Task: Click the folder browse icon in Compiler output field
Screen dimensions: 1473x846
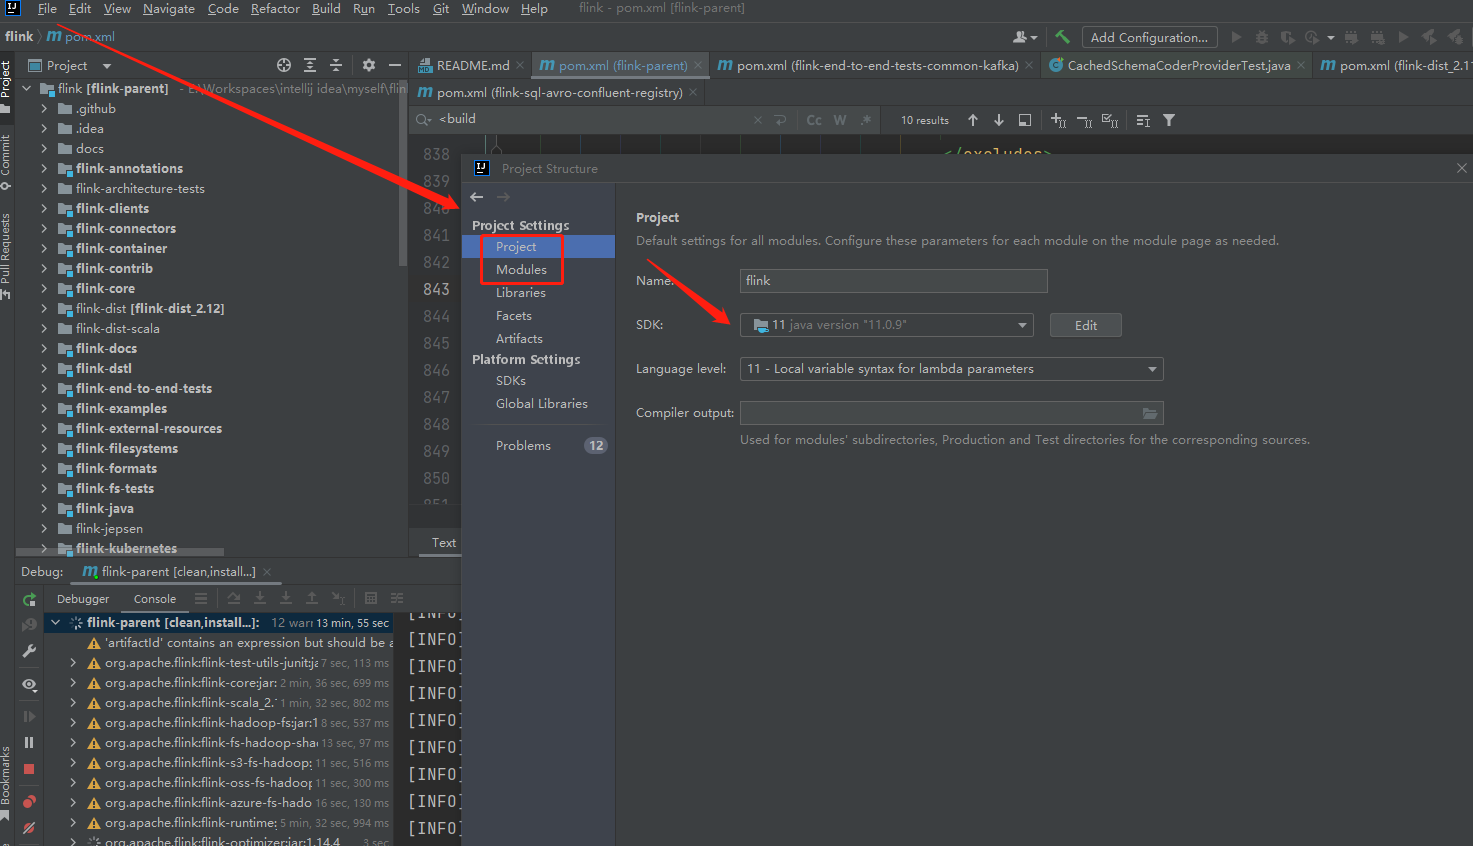Action: tap(1150, 413)
